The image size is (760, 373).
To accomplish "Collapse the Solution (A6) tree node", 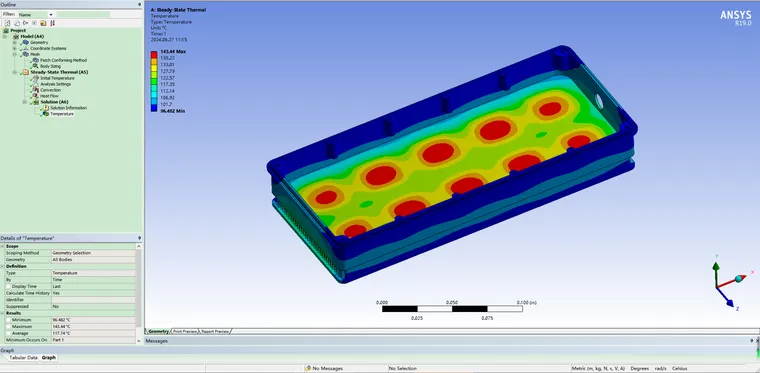I will [25, 102].
